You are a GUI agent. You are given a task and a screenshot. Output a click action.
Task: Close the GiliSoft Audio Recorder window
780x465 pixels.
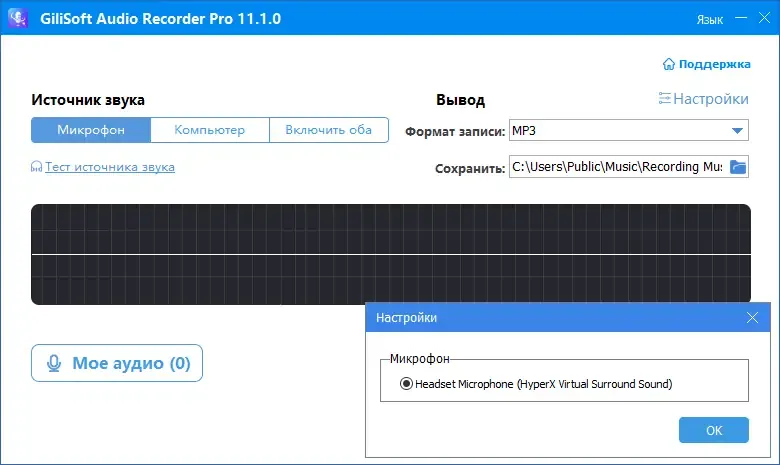[765, 18]
